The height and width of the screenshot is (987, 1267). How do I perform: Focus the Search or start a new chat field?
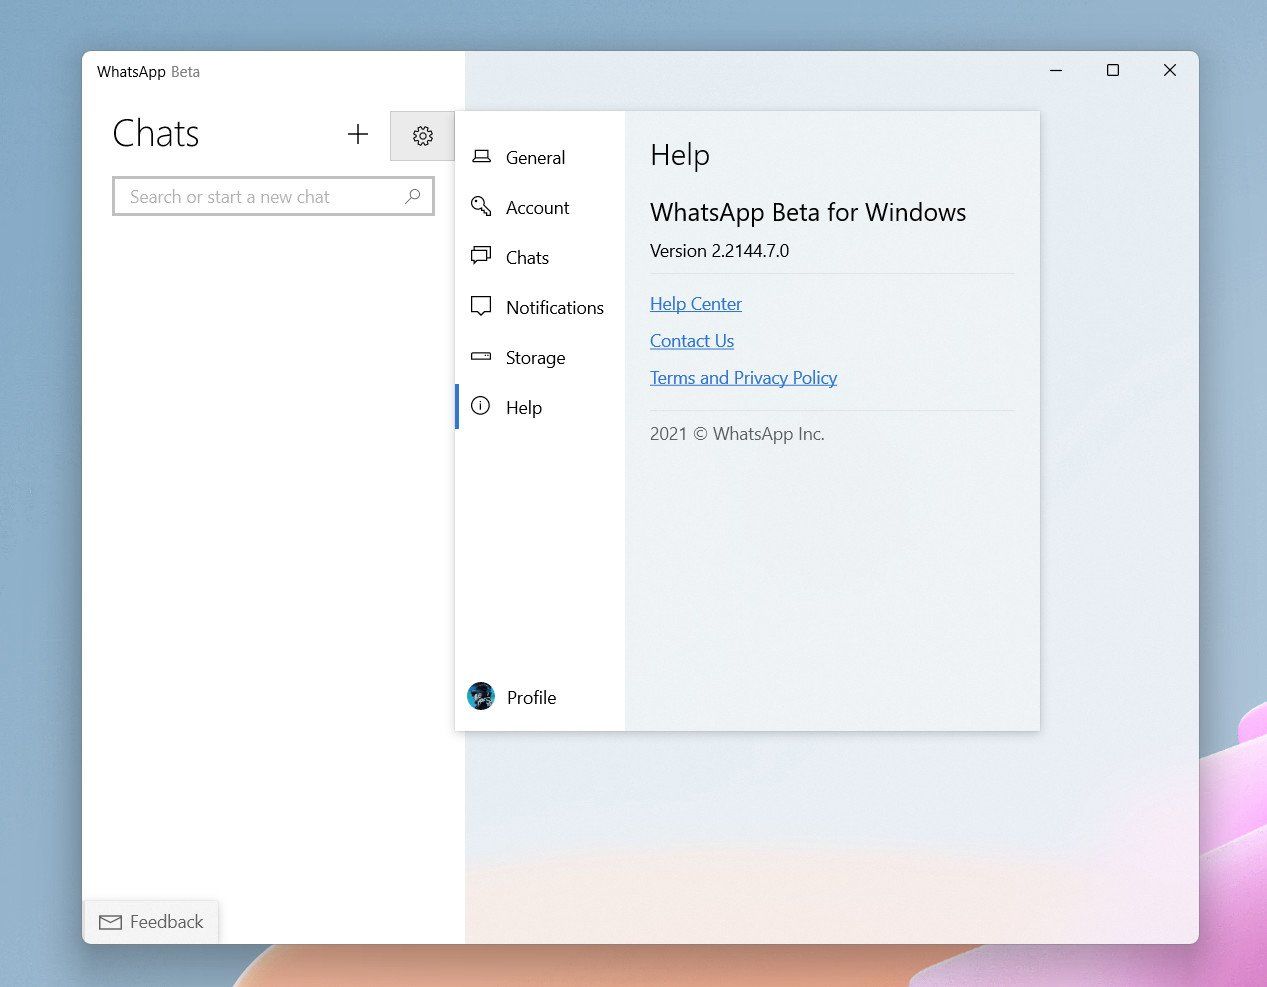273,196
